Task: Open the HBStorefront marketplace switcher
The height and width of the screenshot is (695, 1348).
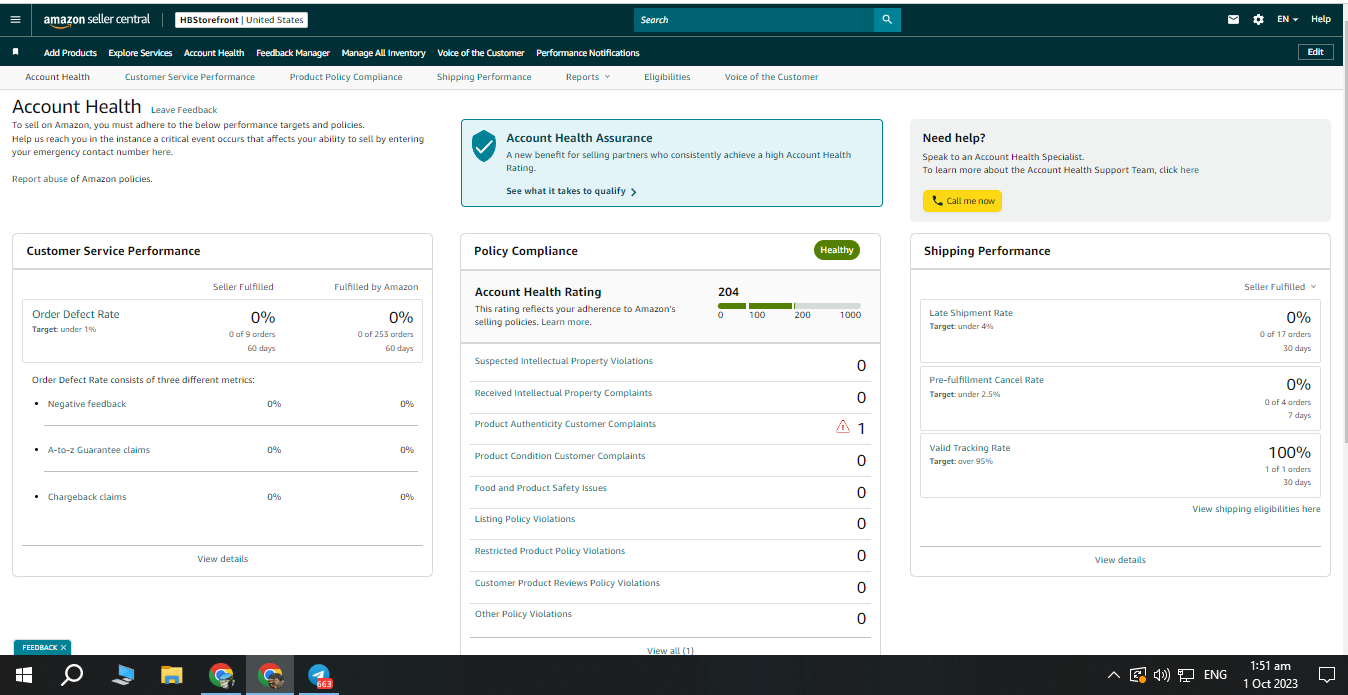Action: point(241,20)
